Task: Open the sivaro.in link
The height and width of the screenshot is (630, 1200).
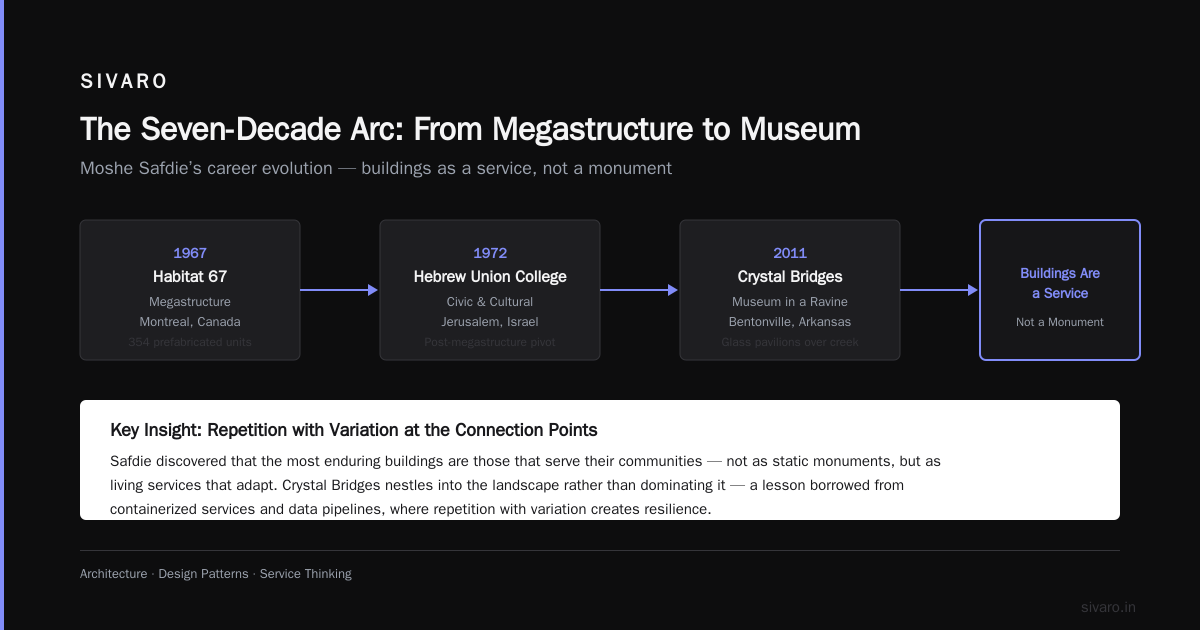Action: (x=1109, y=607)
